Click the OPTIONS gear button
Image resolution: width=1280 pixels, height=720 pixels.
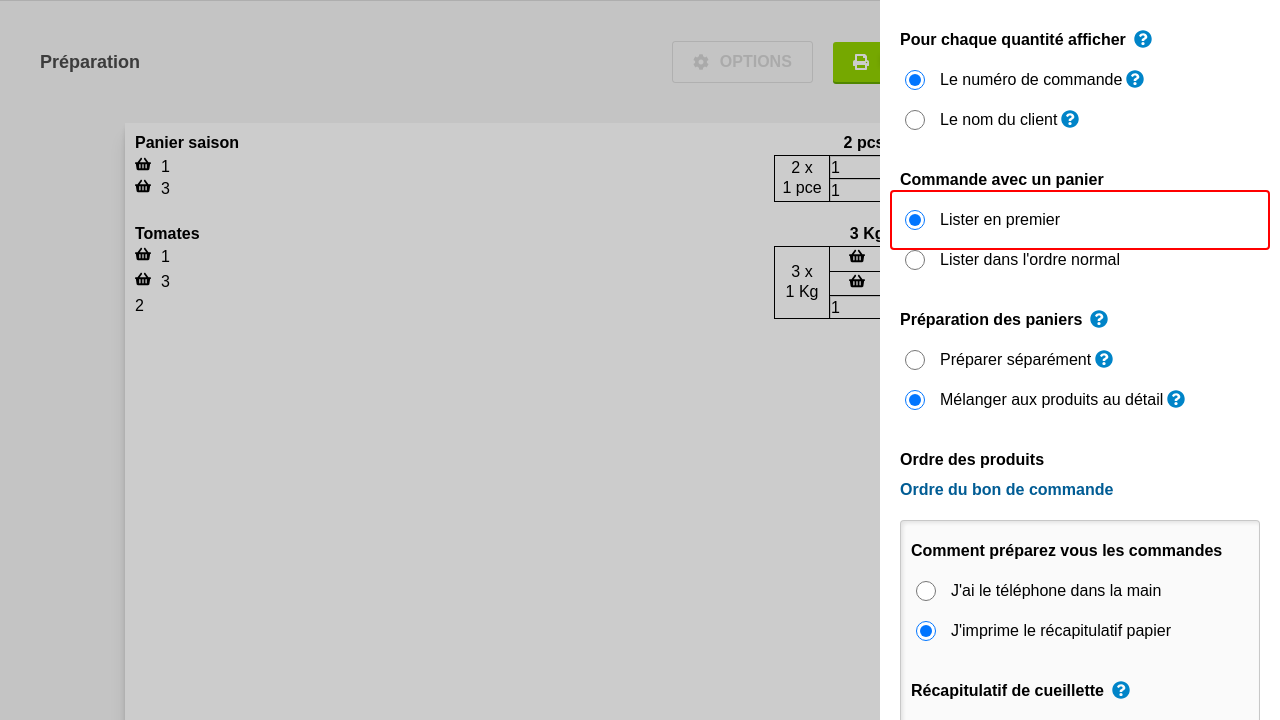pos(742,62)
